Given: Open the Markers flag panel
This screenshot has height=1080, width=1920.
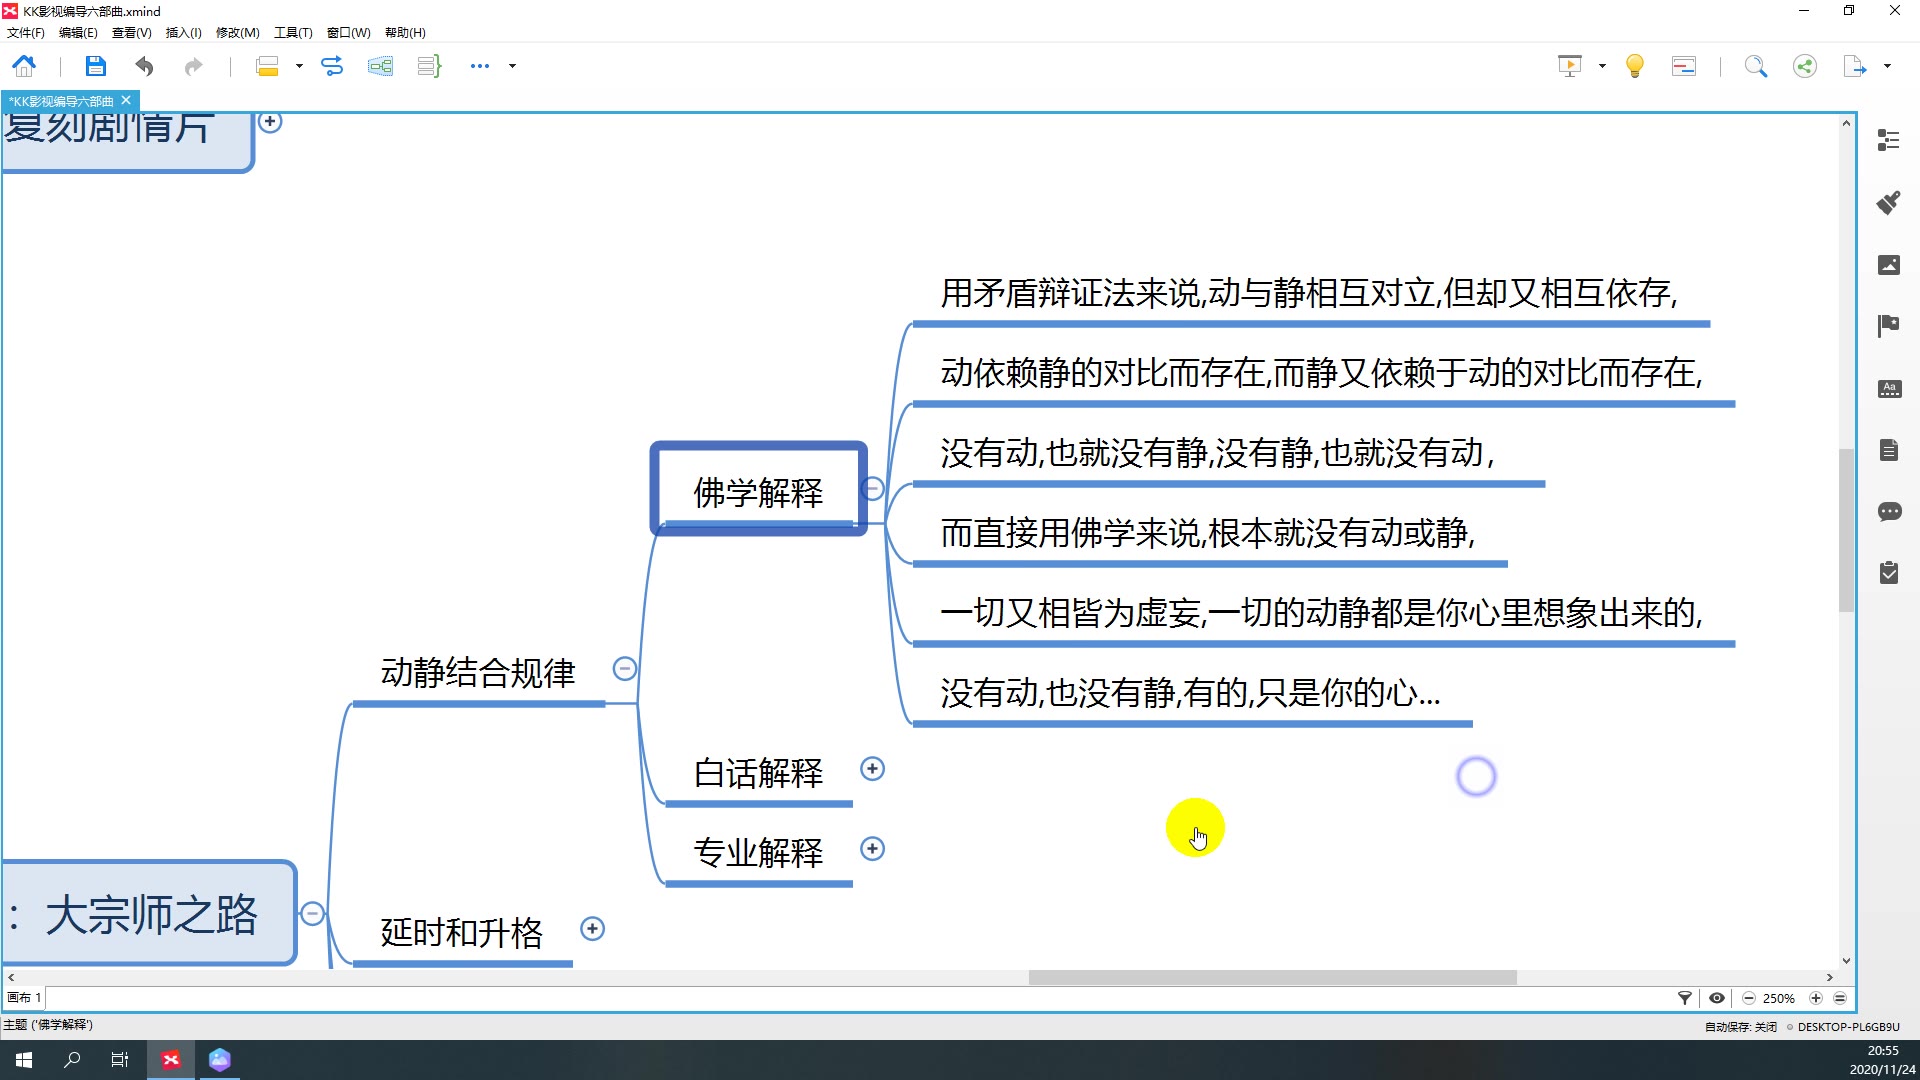Looking at the screenshot, I should click(1888, 326).
